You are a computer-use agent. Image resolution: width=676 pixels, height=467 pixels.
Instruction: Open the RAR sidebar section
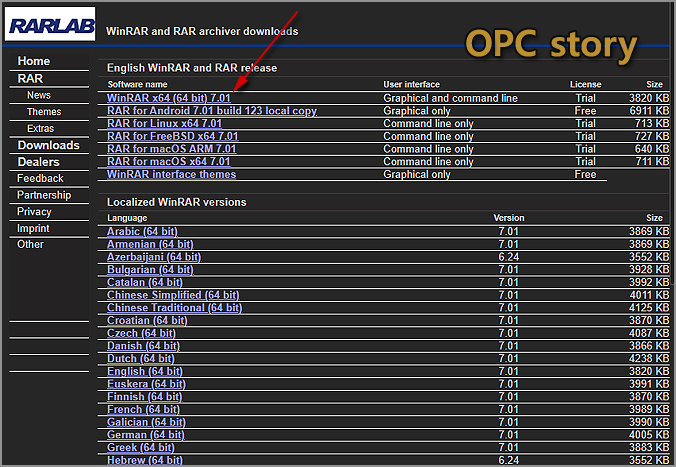pyautogui.click(x=30, y=78)
